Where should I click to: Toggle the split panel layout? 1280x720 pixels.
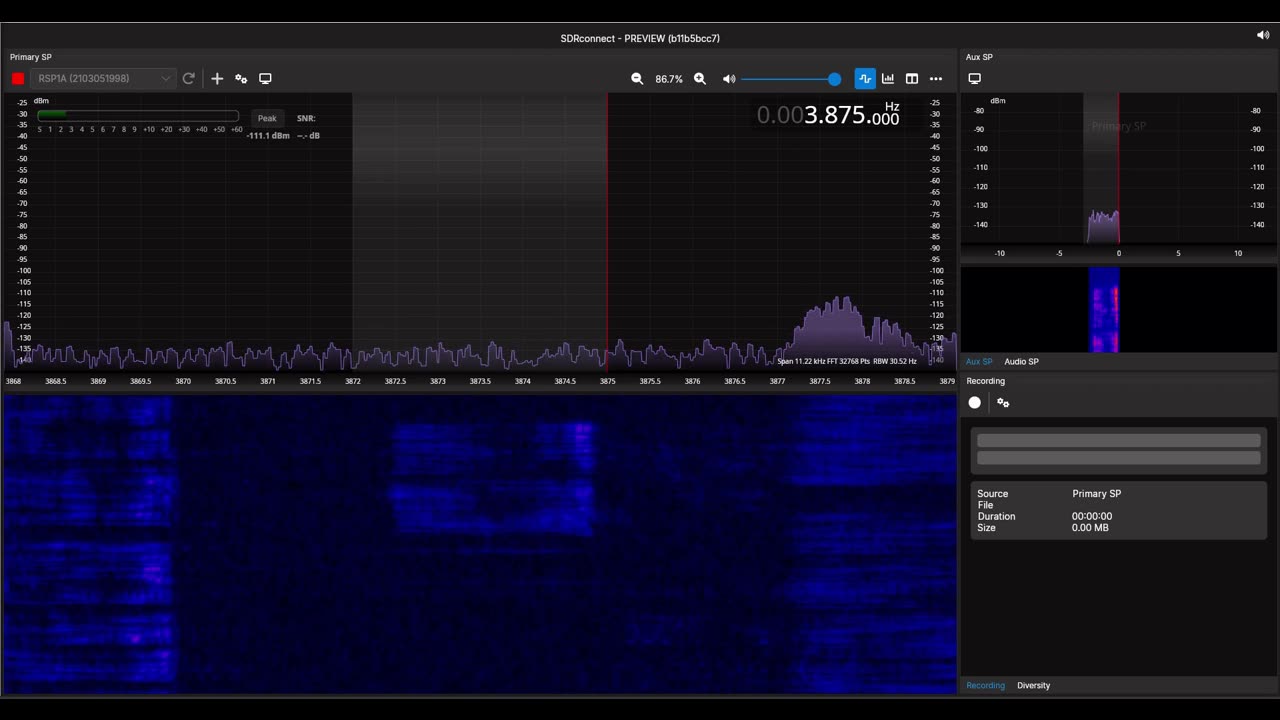(912, 79)
